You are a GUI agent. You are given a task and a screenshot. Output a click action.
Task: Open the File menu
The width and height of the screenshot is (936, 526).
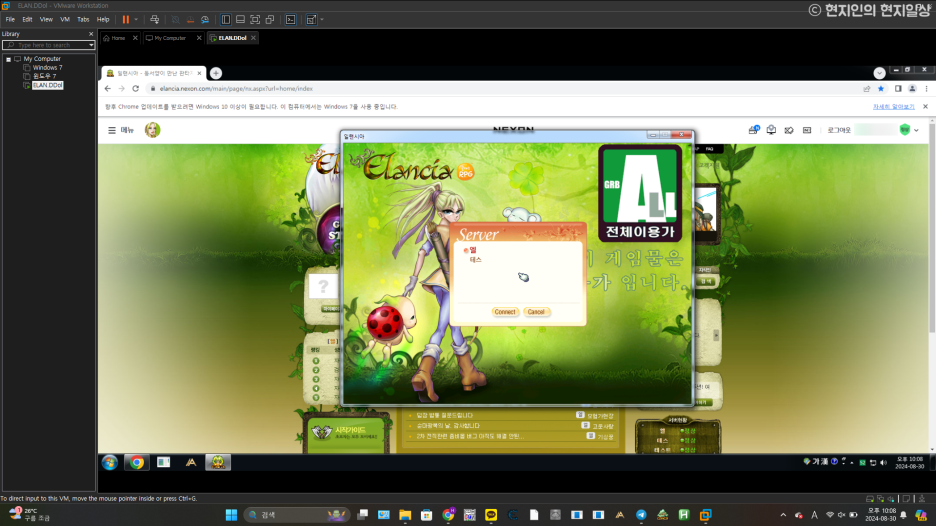tap(10, 20)
